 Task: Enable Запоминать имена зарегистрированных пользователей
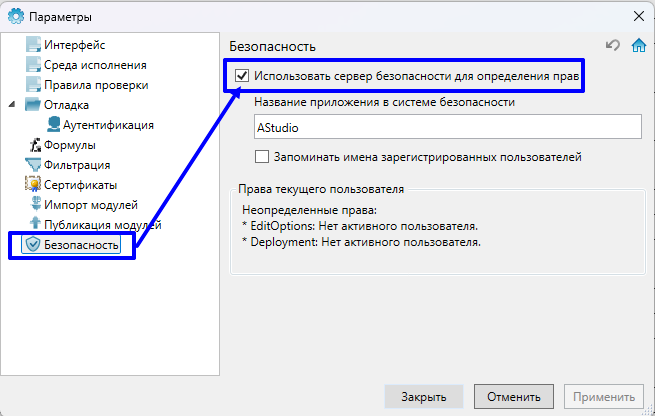262,157
